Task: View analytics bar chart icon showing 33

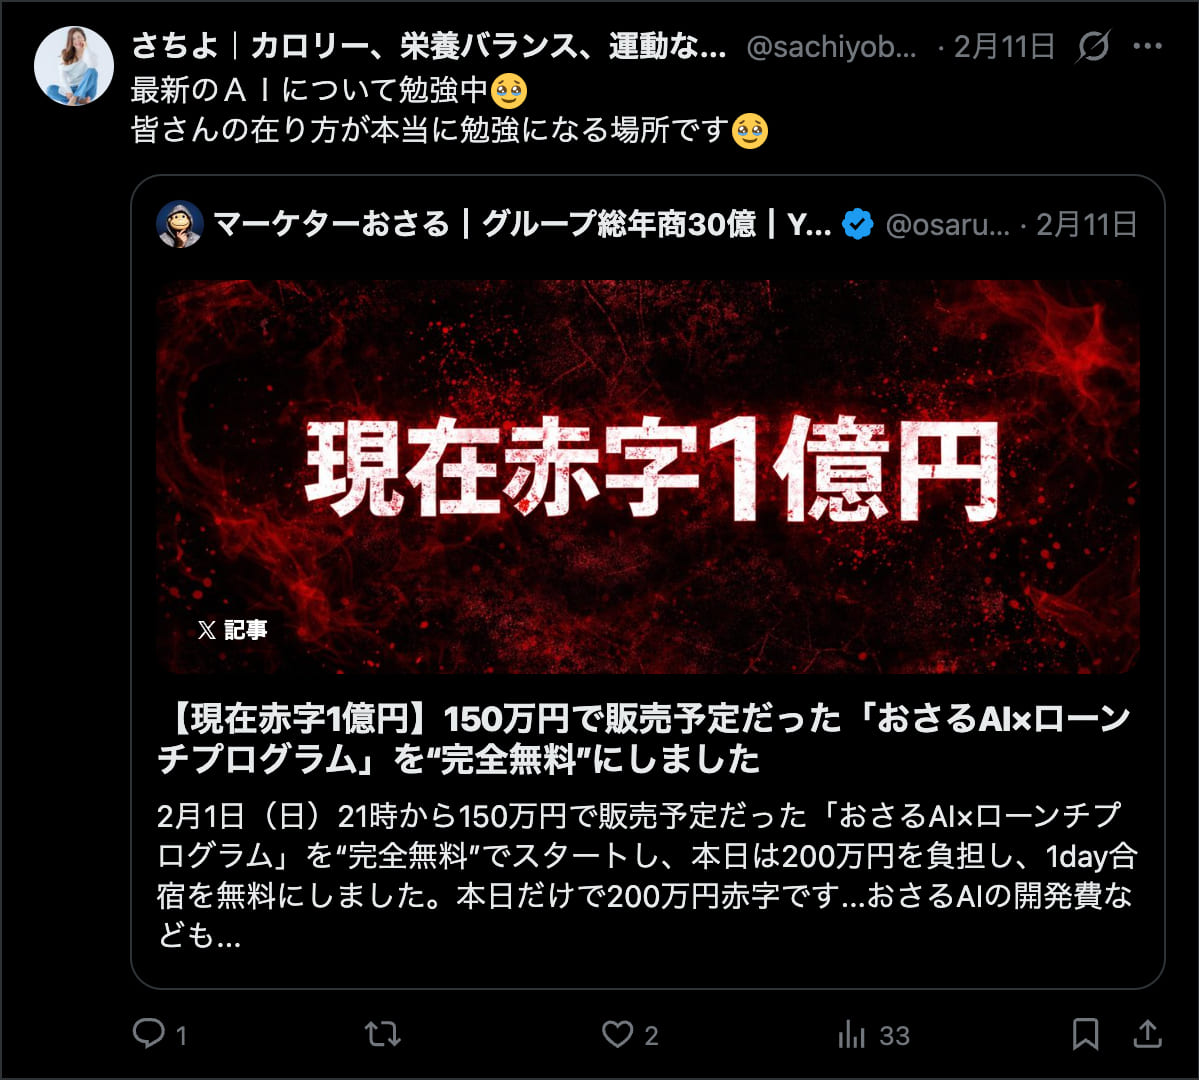Action: coord(852,1034)
